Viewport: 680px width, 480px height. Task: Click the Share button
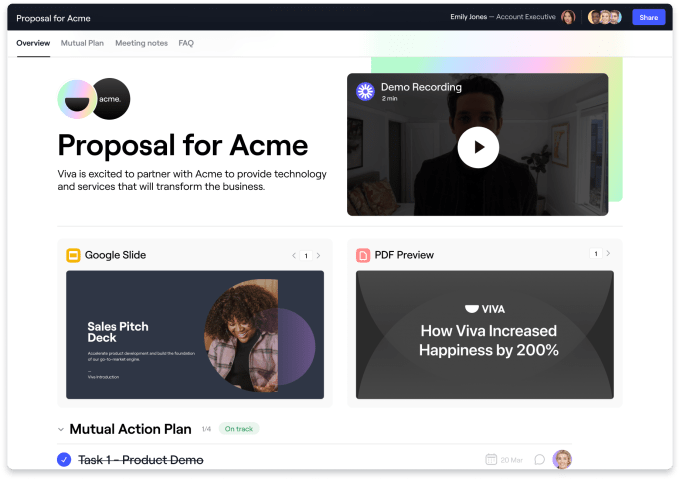[x=648, y=17]
